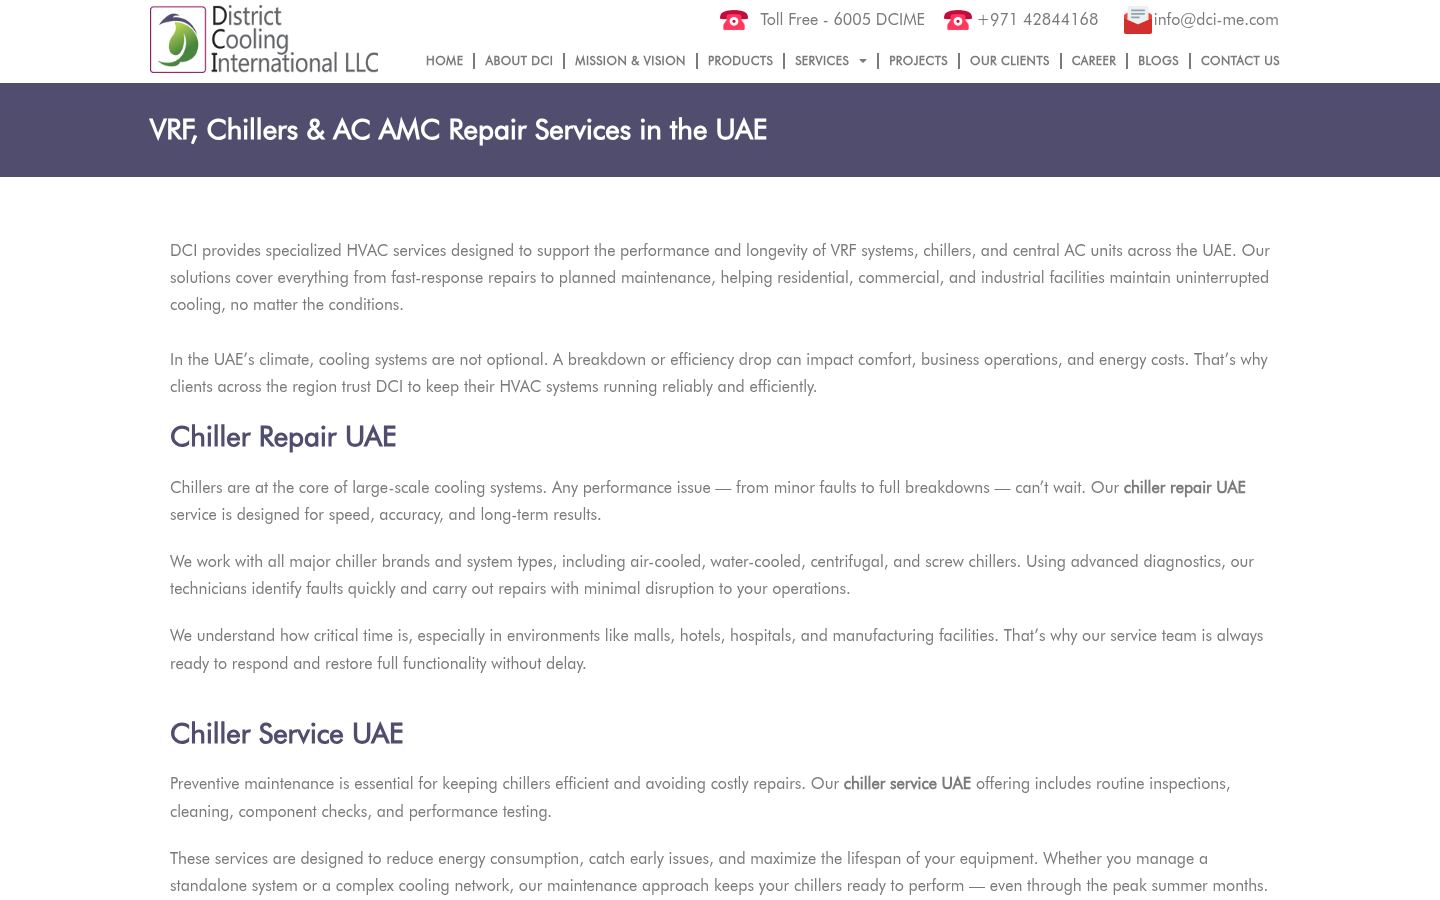Click the red telephone icon beside Toll Free
The width and height of the screenshot is (1440, 900).
tap(734, 20)
